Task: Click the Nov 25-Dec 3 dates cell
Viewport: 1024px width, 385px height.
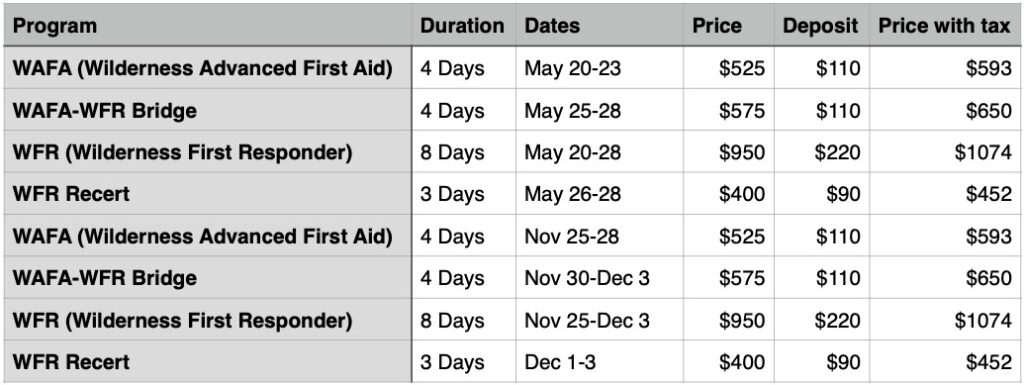Action: 599,319
